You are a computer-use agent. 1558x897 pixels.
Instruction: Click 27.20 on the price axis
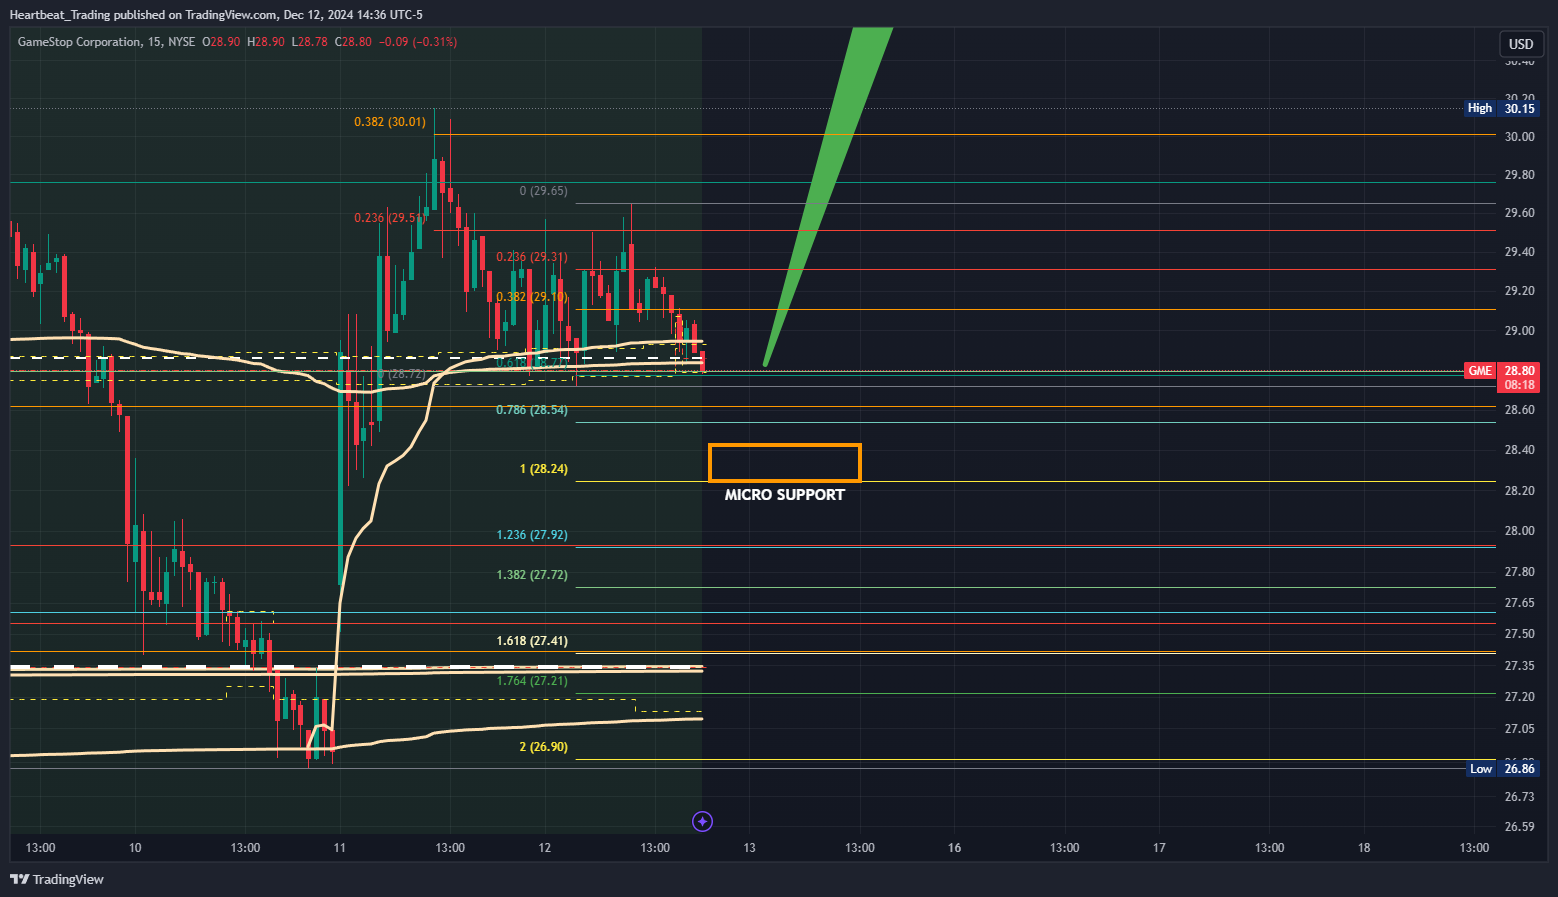click(x=1519, y=697)
